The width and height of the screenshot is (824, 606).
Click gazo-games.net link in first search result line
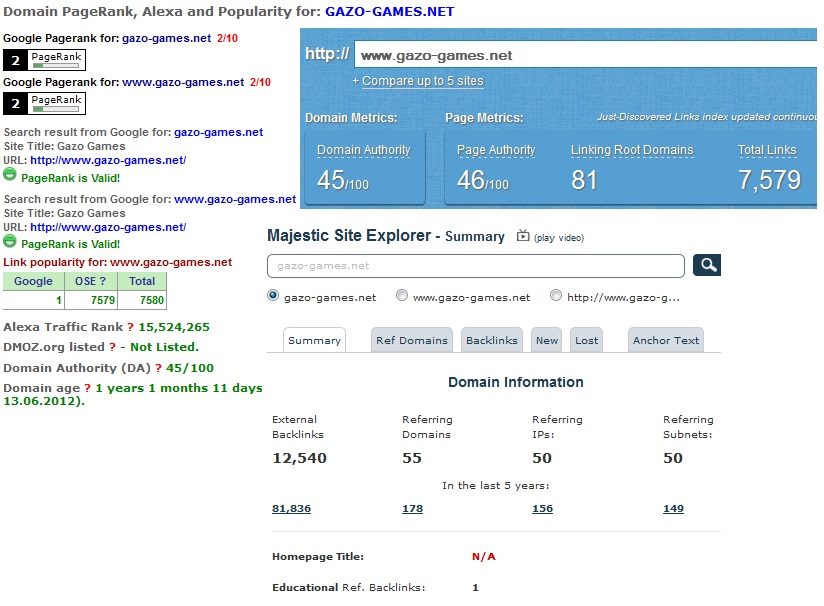pyautogui.click(x=219, y=132)
